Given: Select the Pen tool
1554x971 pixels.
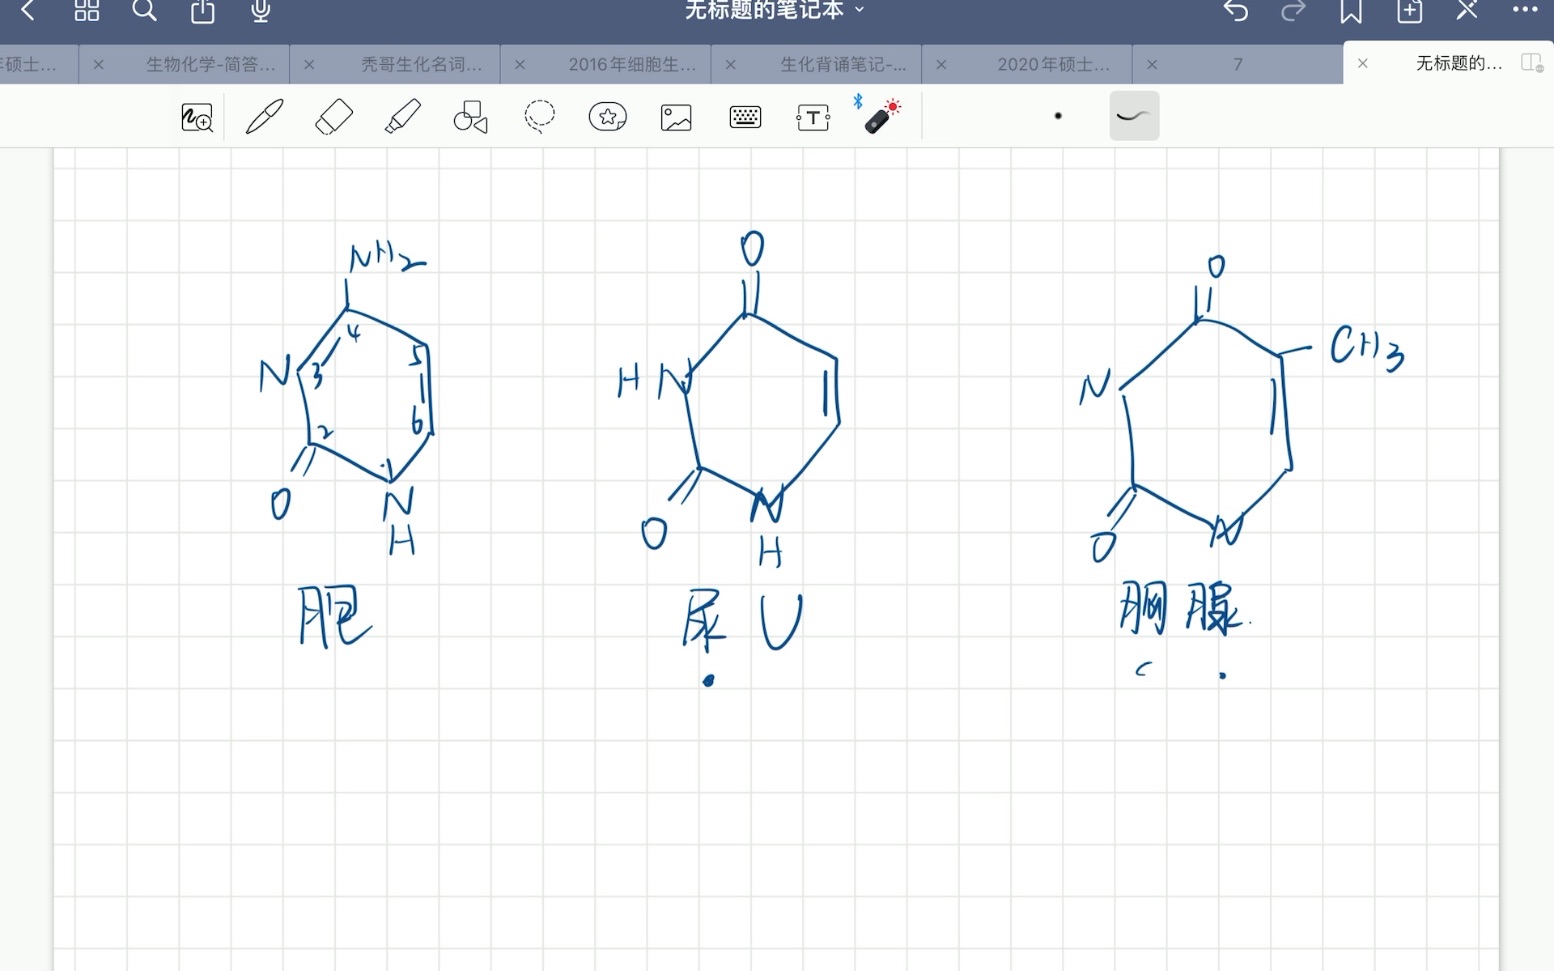Looking at the screenshot, I should (x=264, y=117).
